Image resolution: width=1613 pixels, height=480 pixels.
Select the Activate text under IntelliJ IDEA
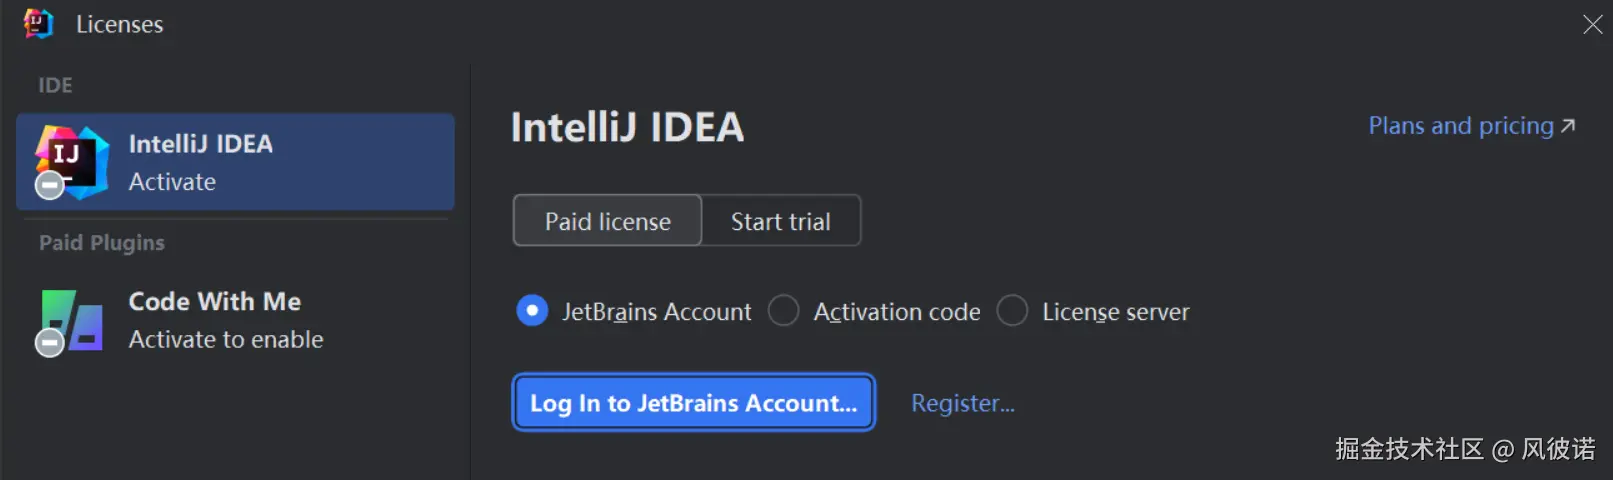pyautogui.click(x=172, y=182)
